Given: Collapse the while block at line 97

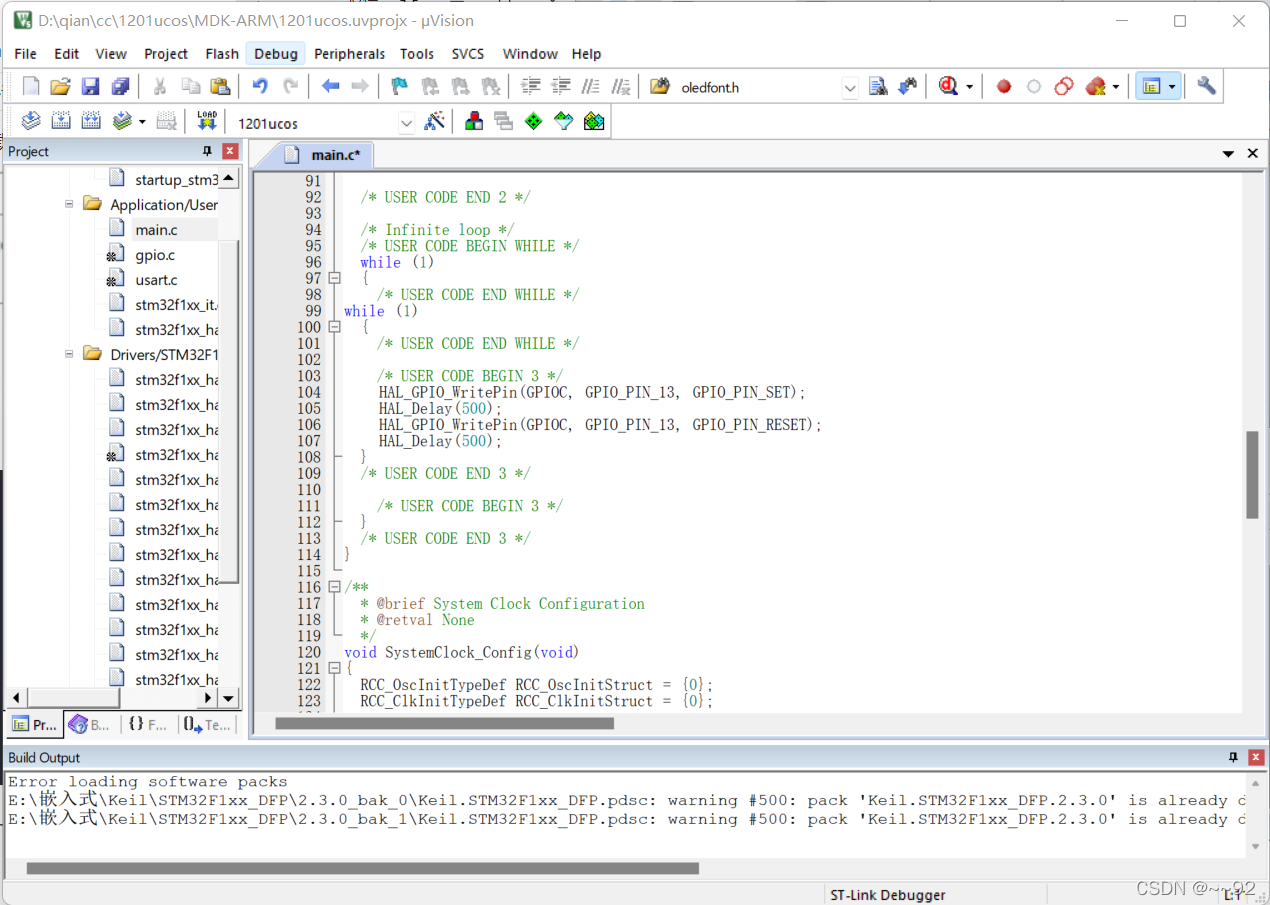Looking at the screenshot, I should point(334,278).
